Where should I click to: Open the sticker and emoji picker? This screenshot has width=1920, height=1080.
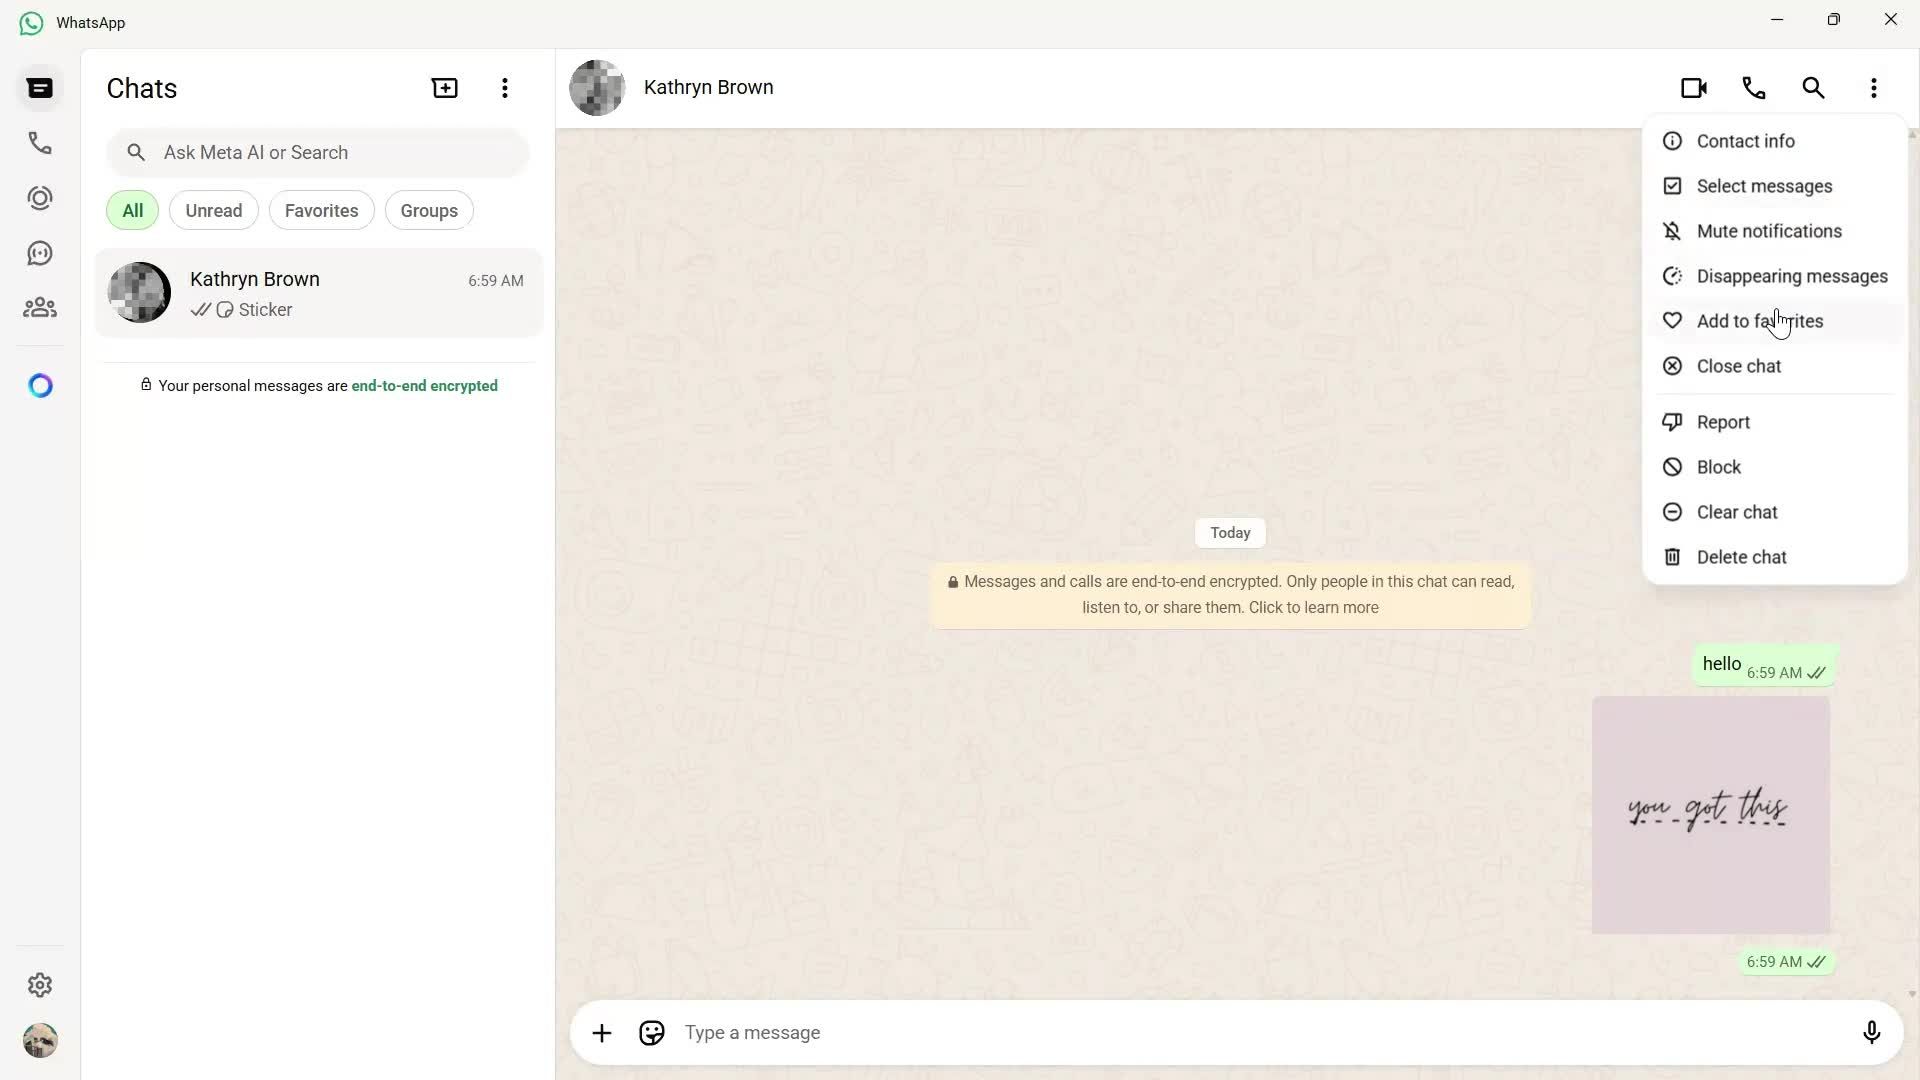651,1033
